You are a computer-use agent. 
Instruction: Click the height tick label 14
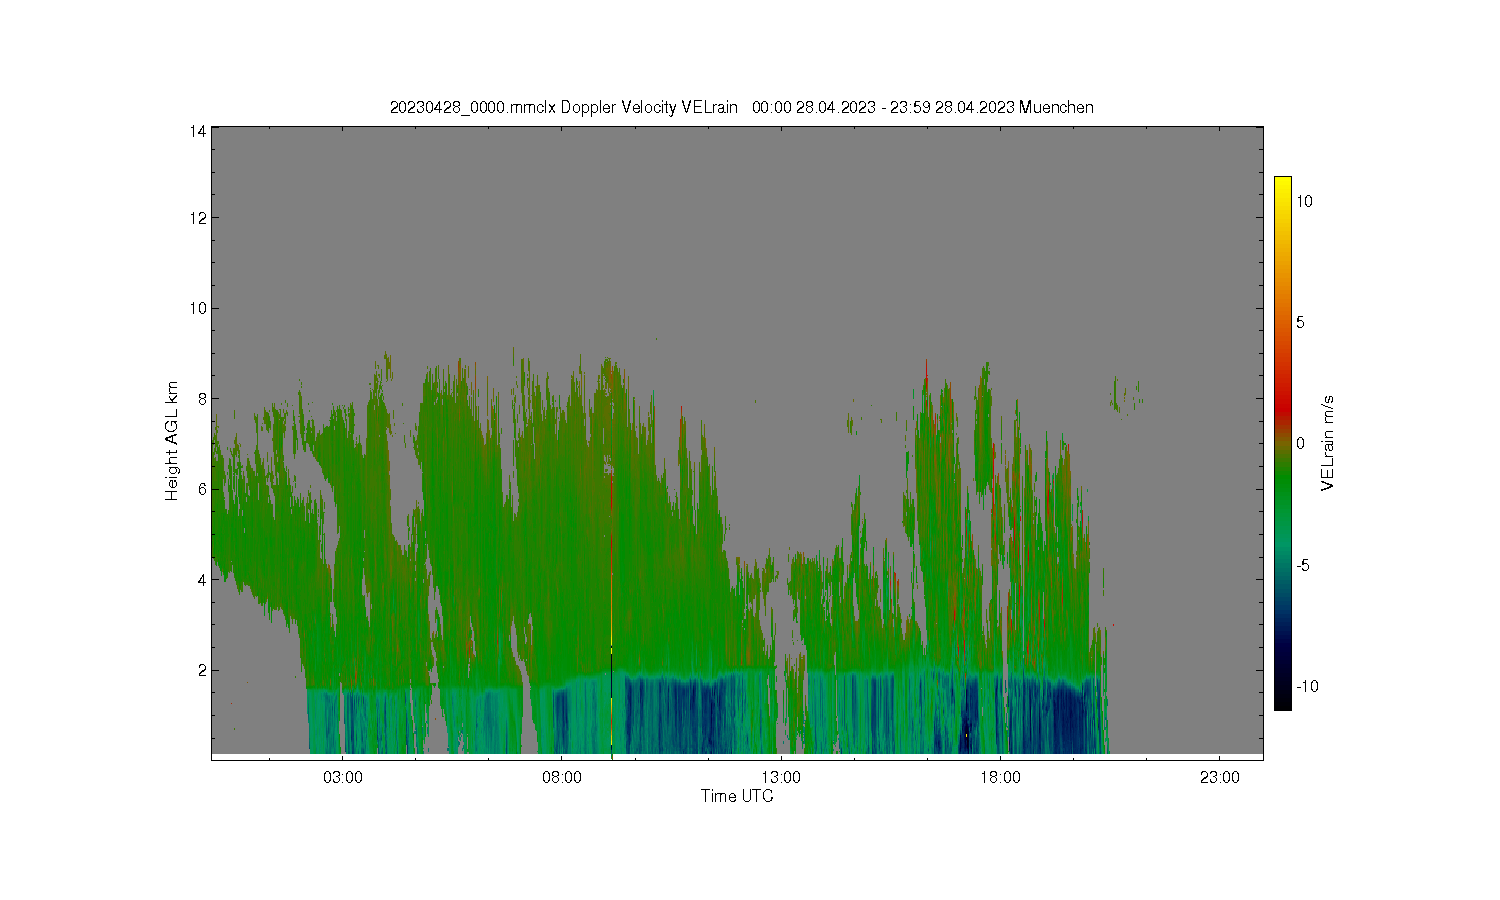coord(198,131)
